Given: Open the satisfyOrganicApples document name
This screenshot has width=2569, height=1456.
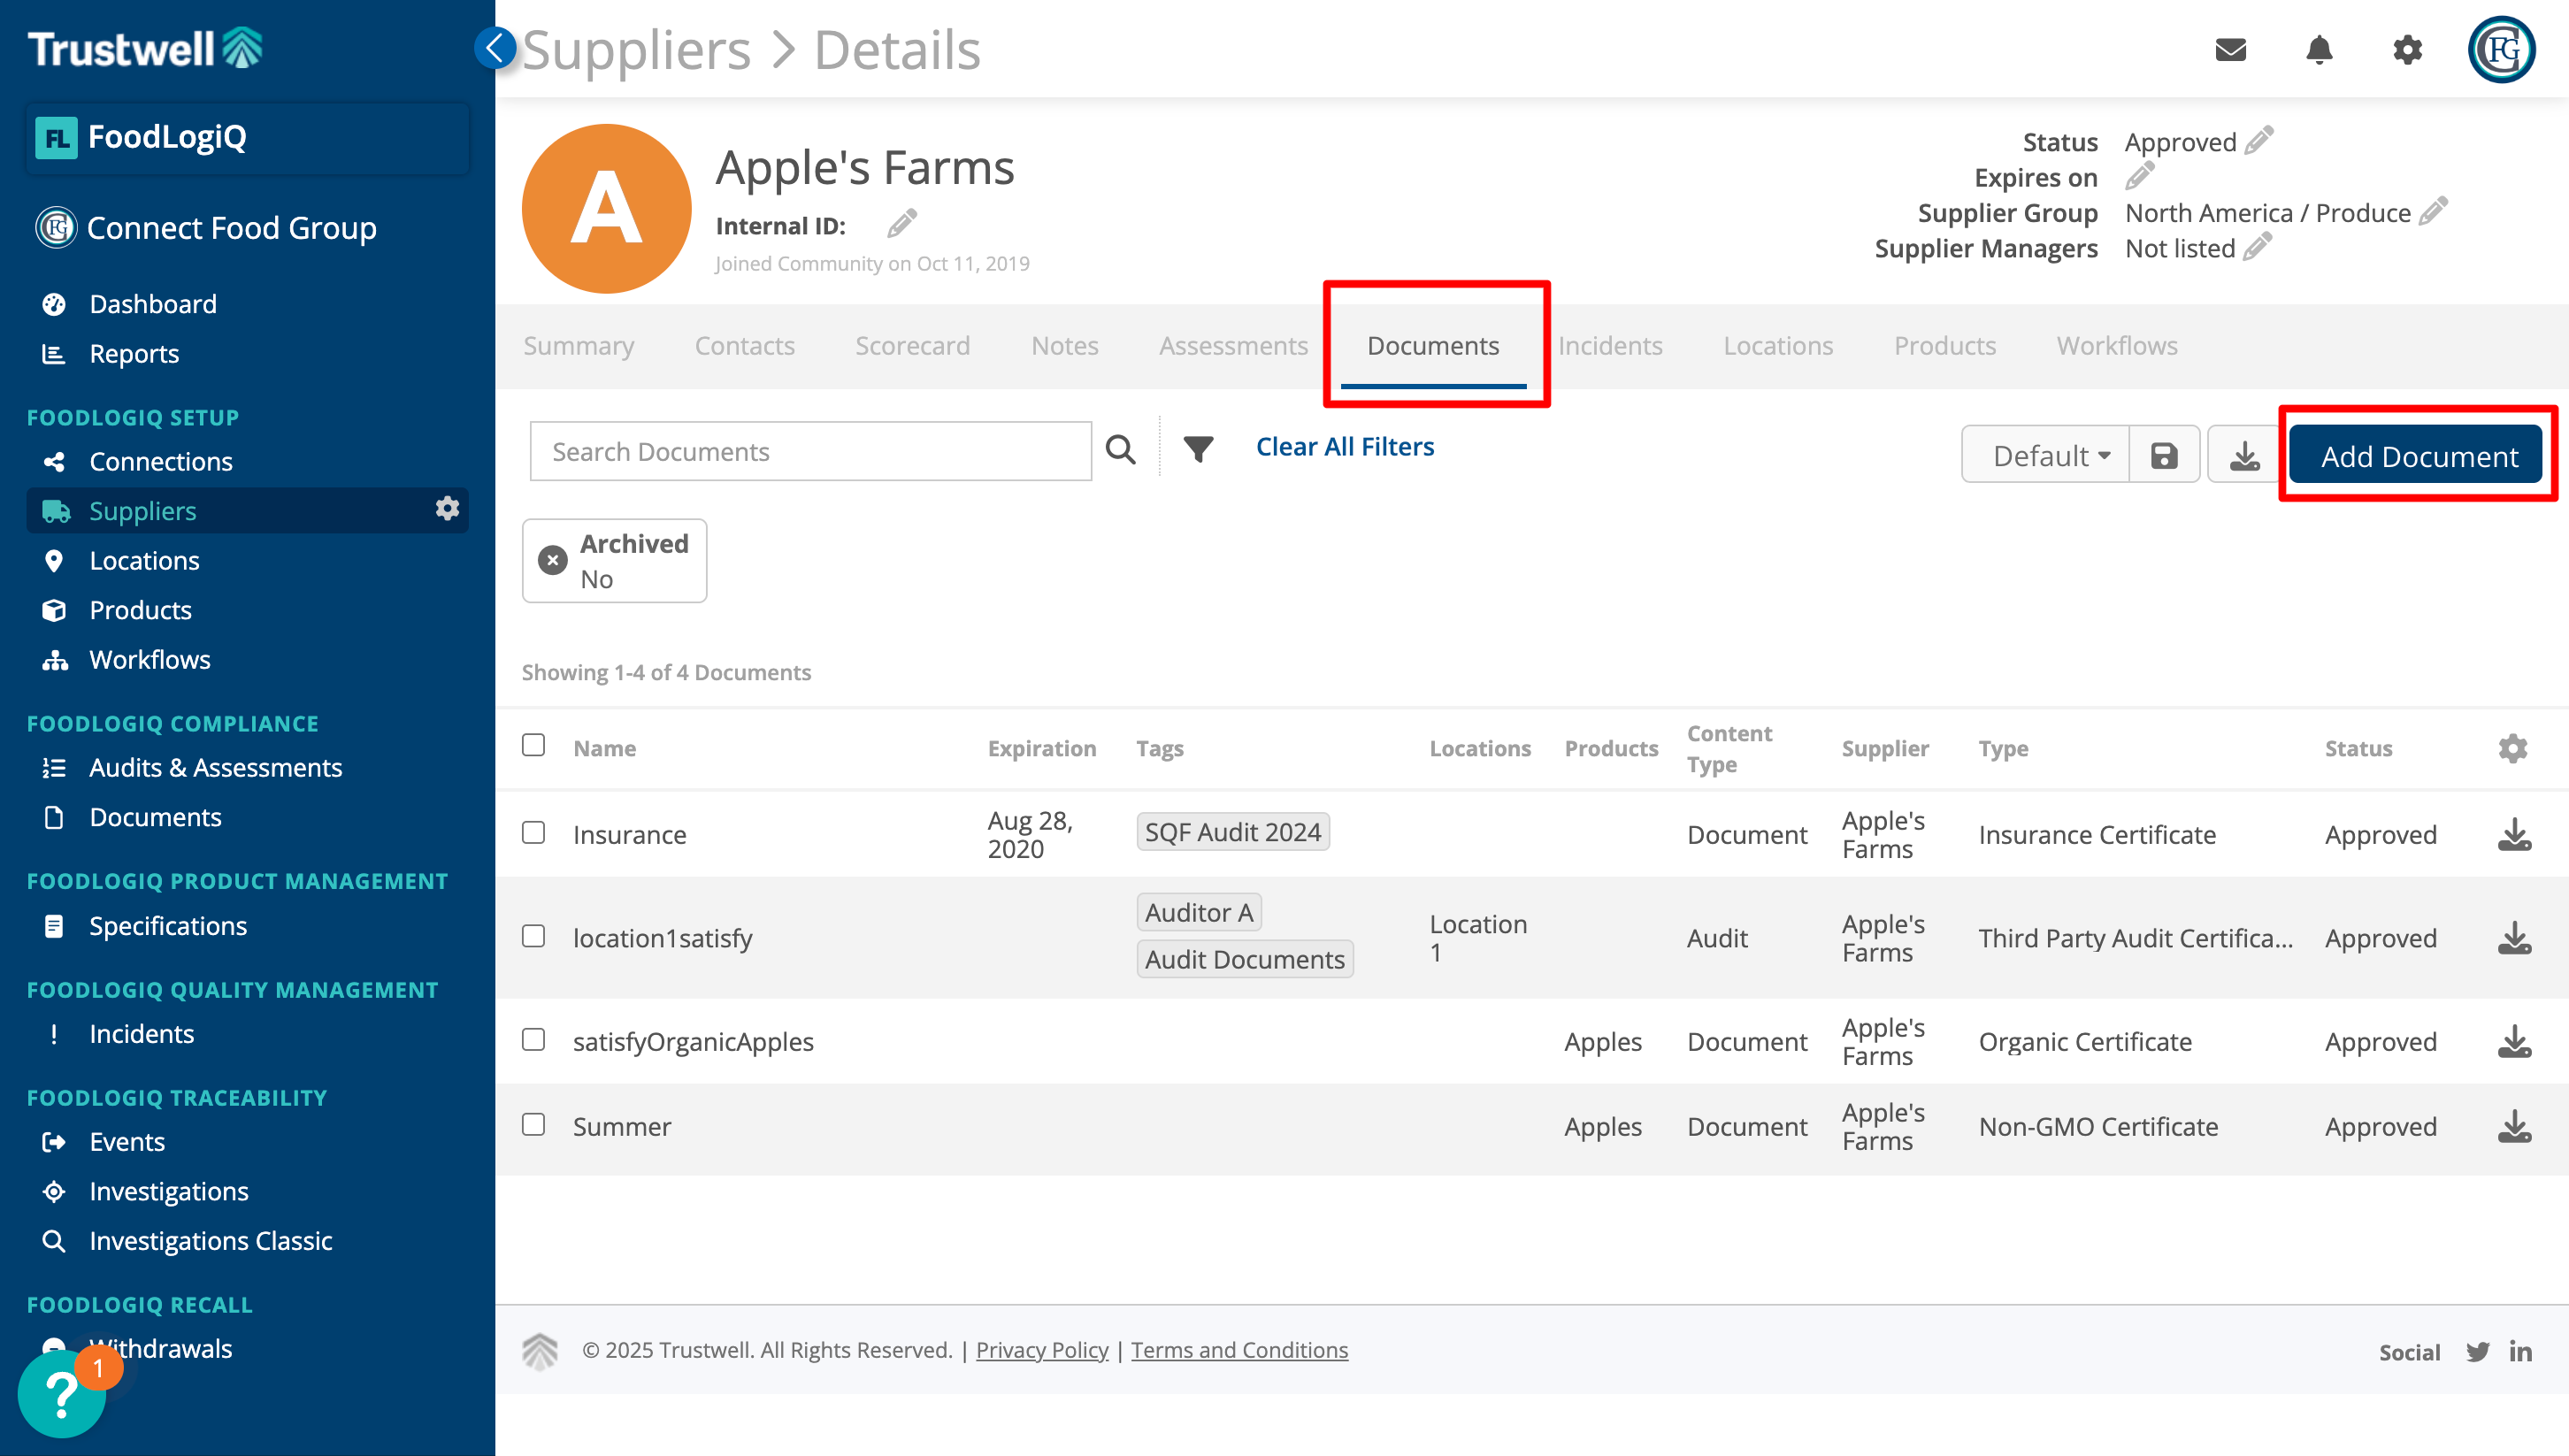Looking at the screenshot, I should pyautogui.click(x=693, y=1041).
